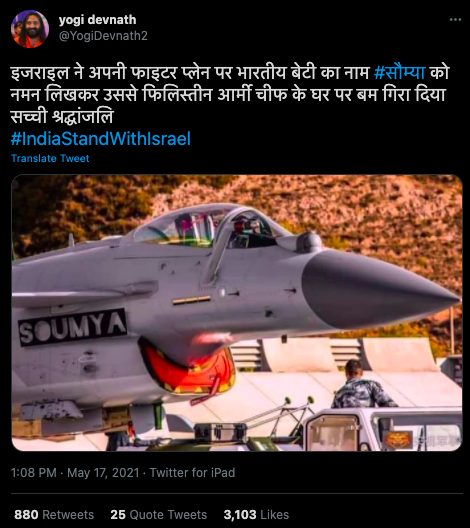This screenshot has height=528, width=470.
Task: Click the SOUMYA label in the photo
Action: (x=72, y=328)
